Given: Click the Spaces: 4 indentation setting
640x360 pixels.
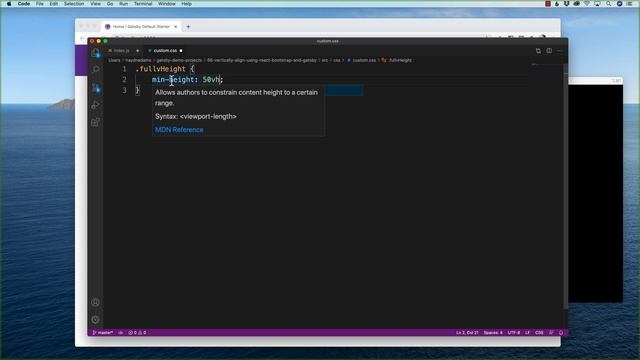Looking at the screenshot, I should (x=493, y=333).
